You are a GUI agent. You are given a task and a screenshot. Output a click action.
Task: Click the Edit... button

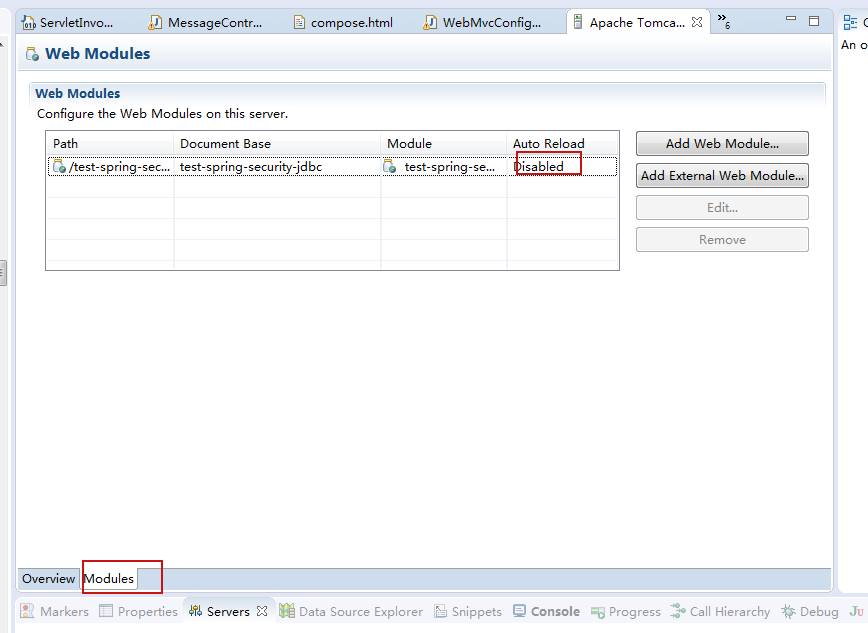coord(722,208)
